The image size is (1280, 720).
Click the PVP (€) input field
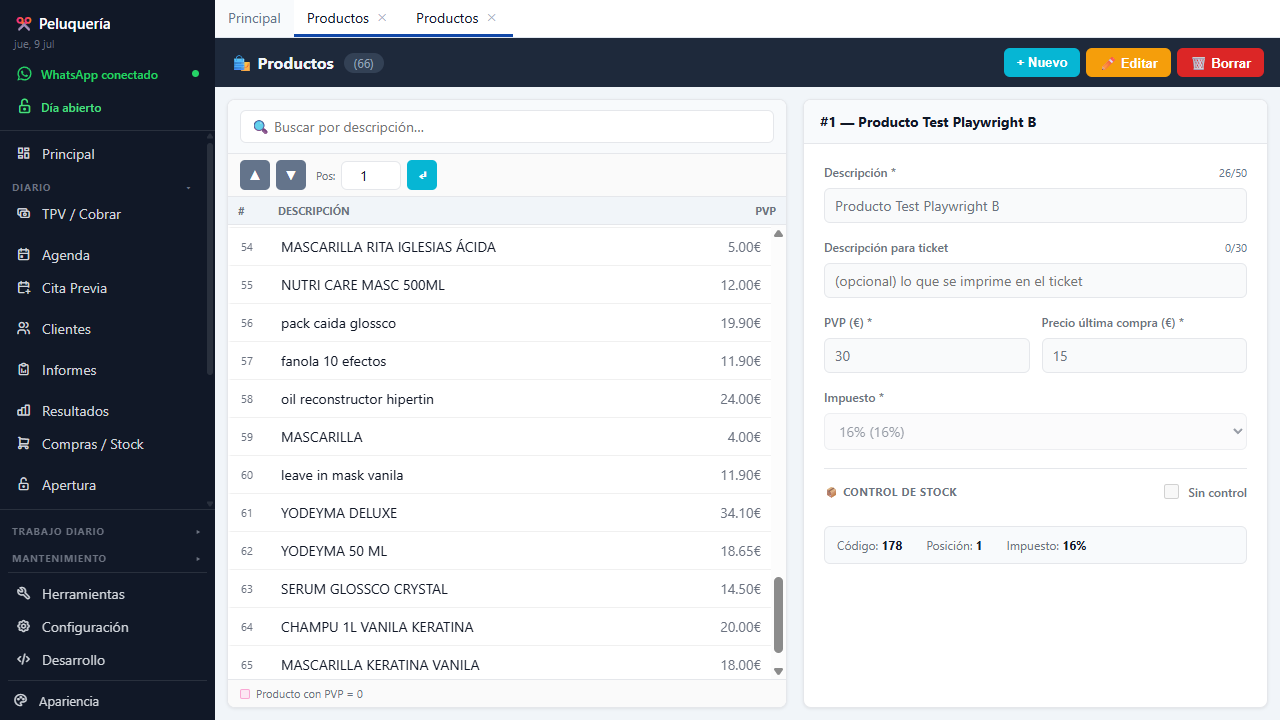(926, 356)
